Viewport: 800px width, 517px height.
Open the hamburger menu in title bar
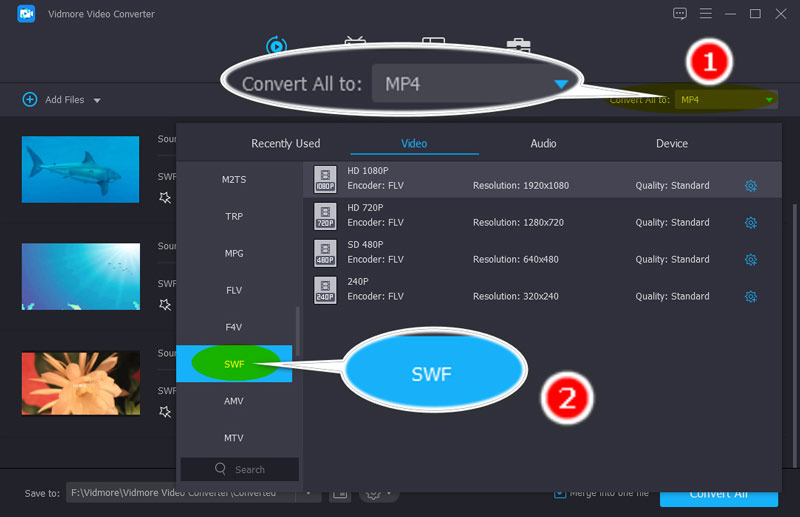[x=706, y=14]
